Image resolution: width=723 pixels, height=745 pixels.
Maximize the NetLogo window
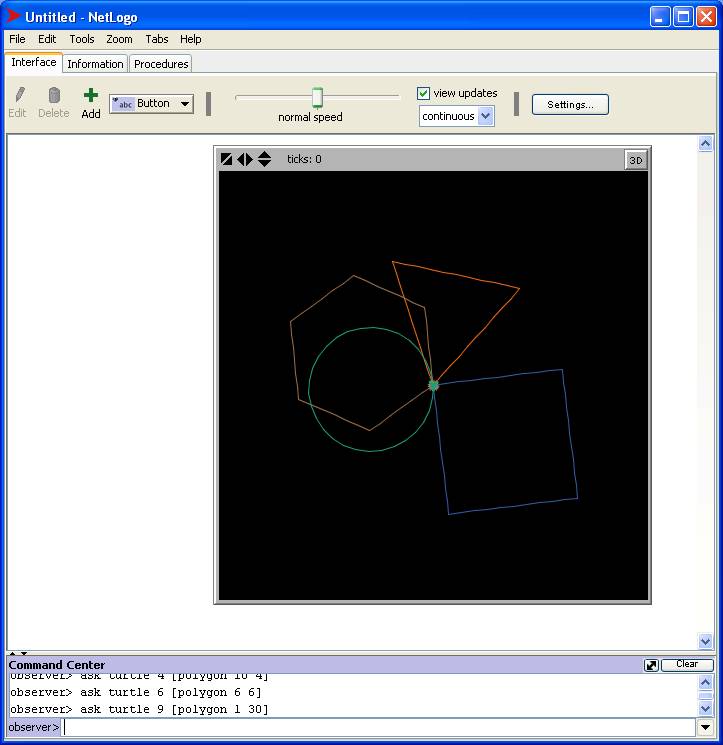[x=683, y=17]
